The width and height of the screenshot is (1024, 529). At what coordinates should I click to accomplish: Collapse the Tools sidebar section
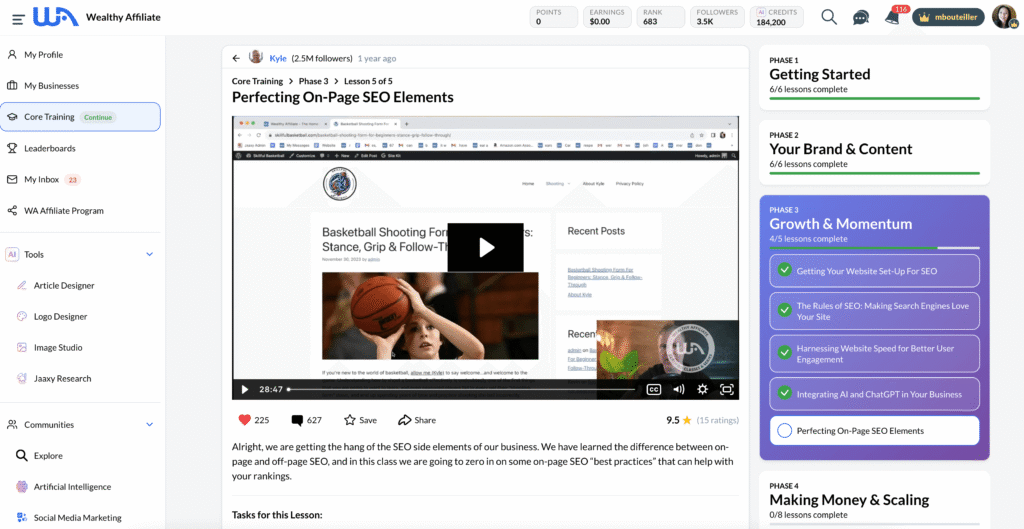point(150,254)
